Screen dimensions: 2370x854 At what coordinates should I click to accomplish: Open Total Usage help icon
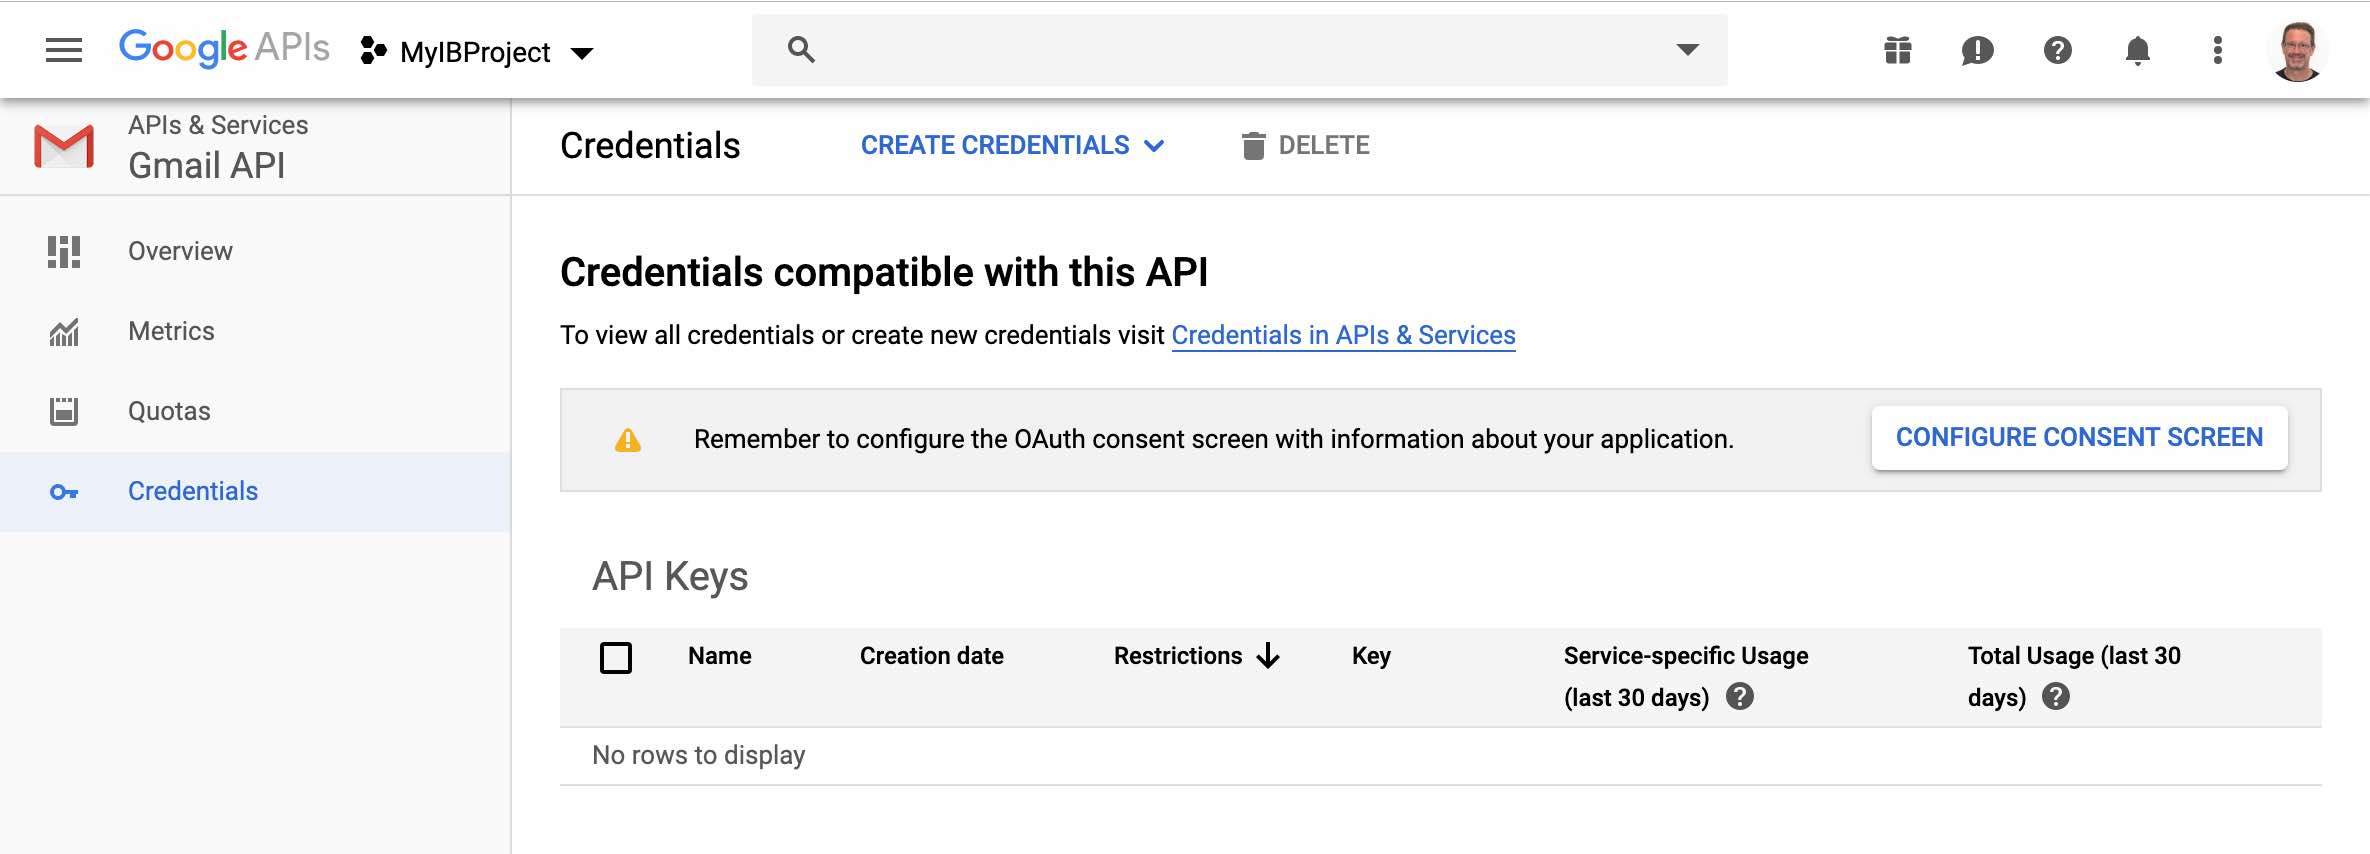pos(2056,697)
